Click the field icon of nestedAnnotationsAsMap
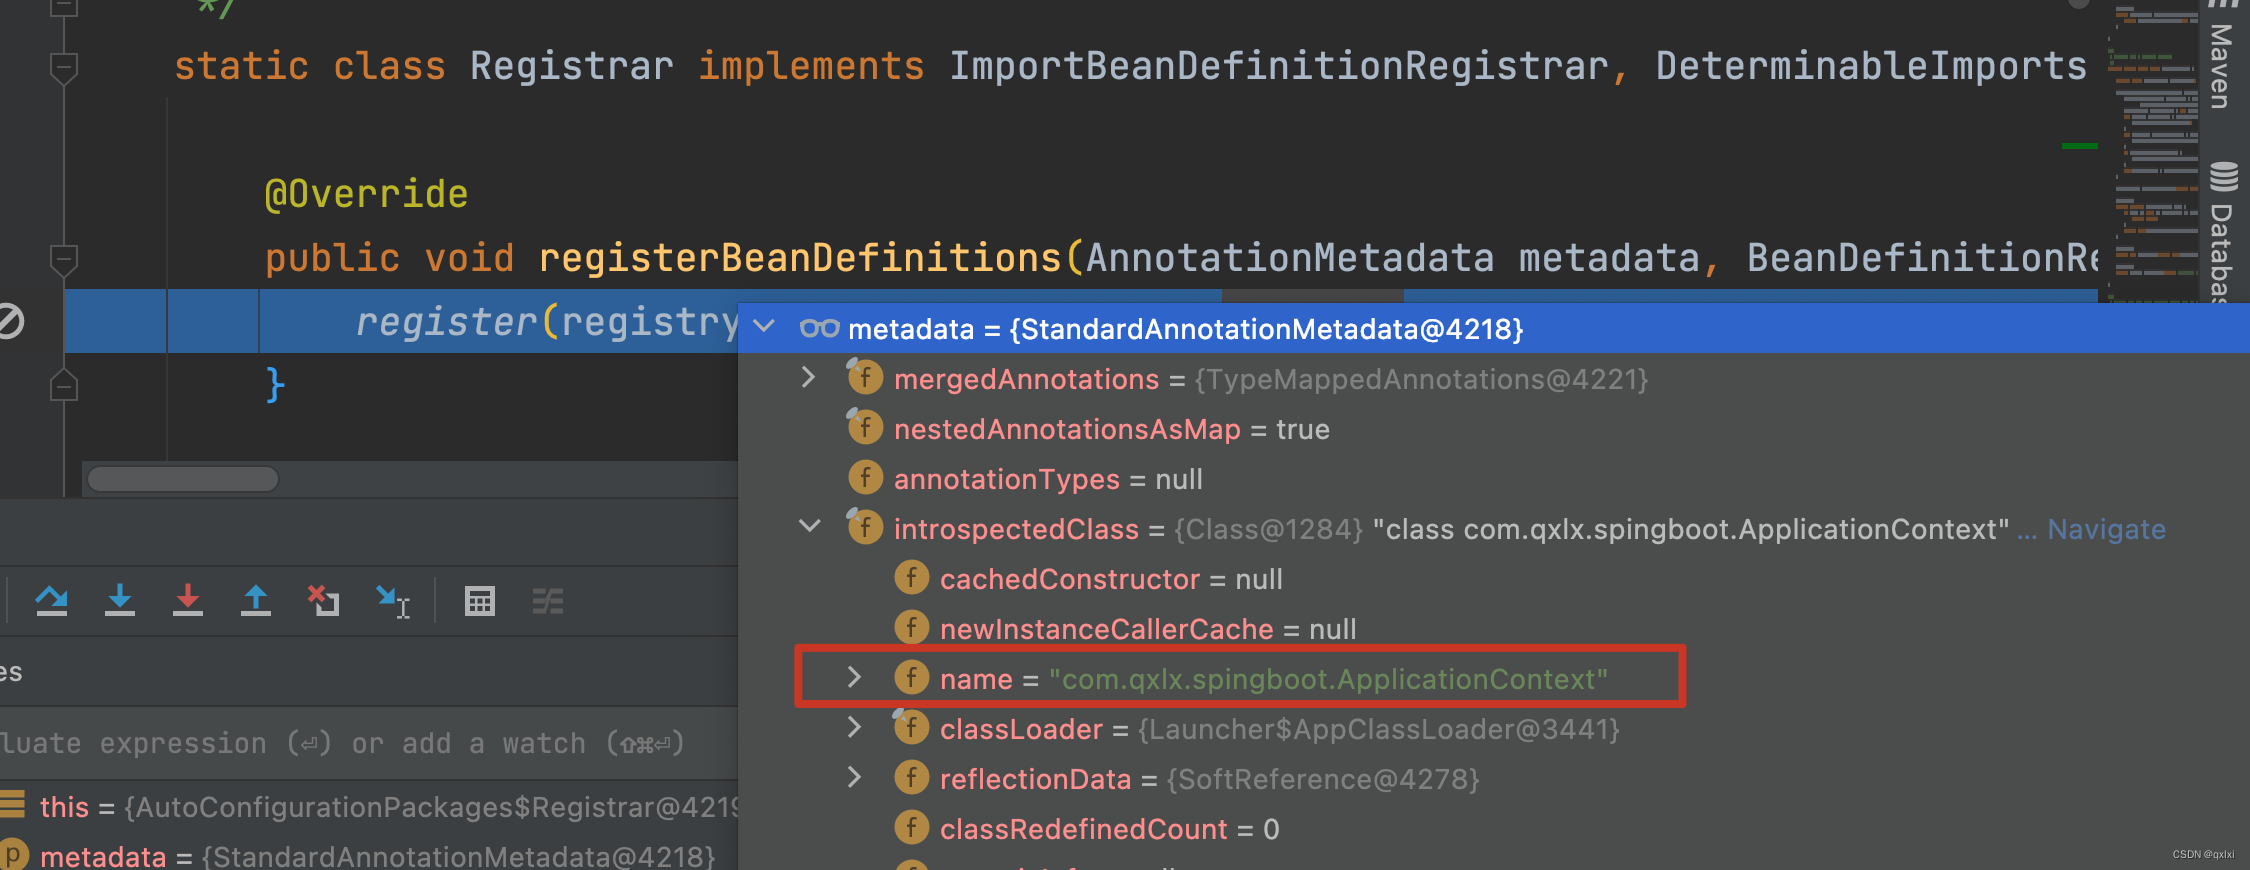The image size is (2250, 870). [865, 428]
